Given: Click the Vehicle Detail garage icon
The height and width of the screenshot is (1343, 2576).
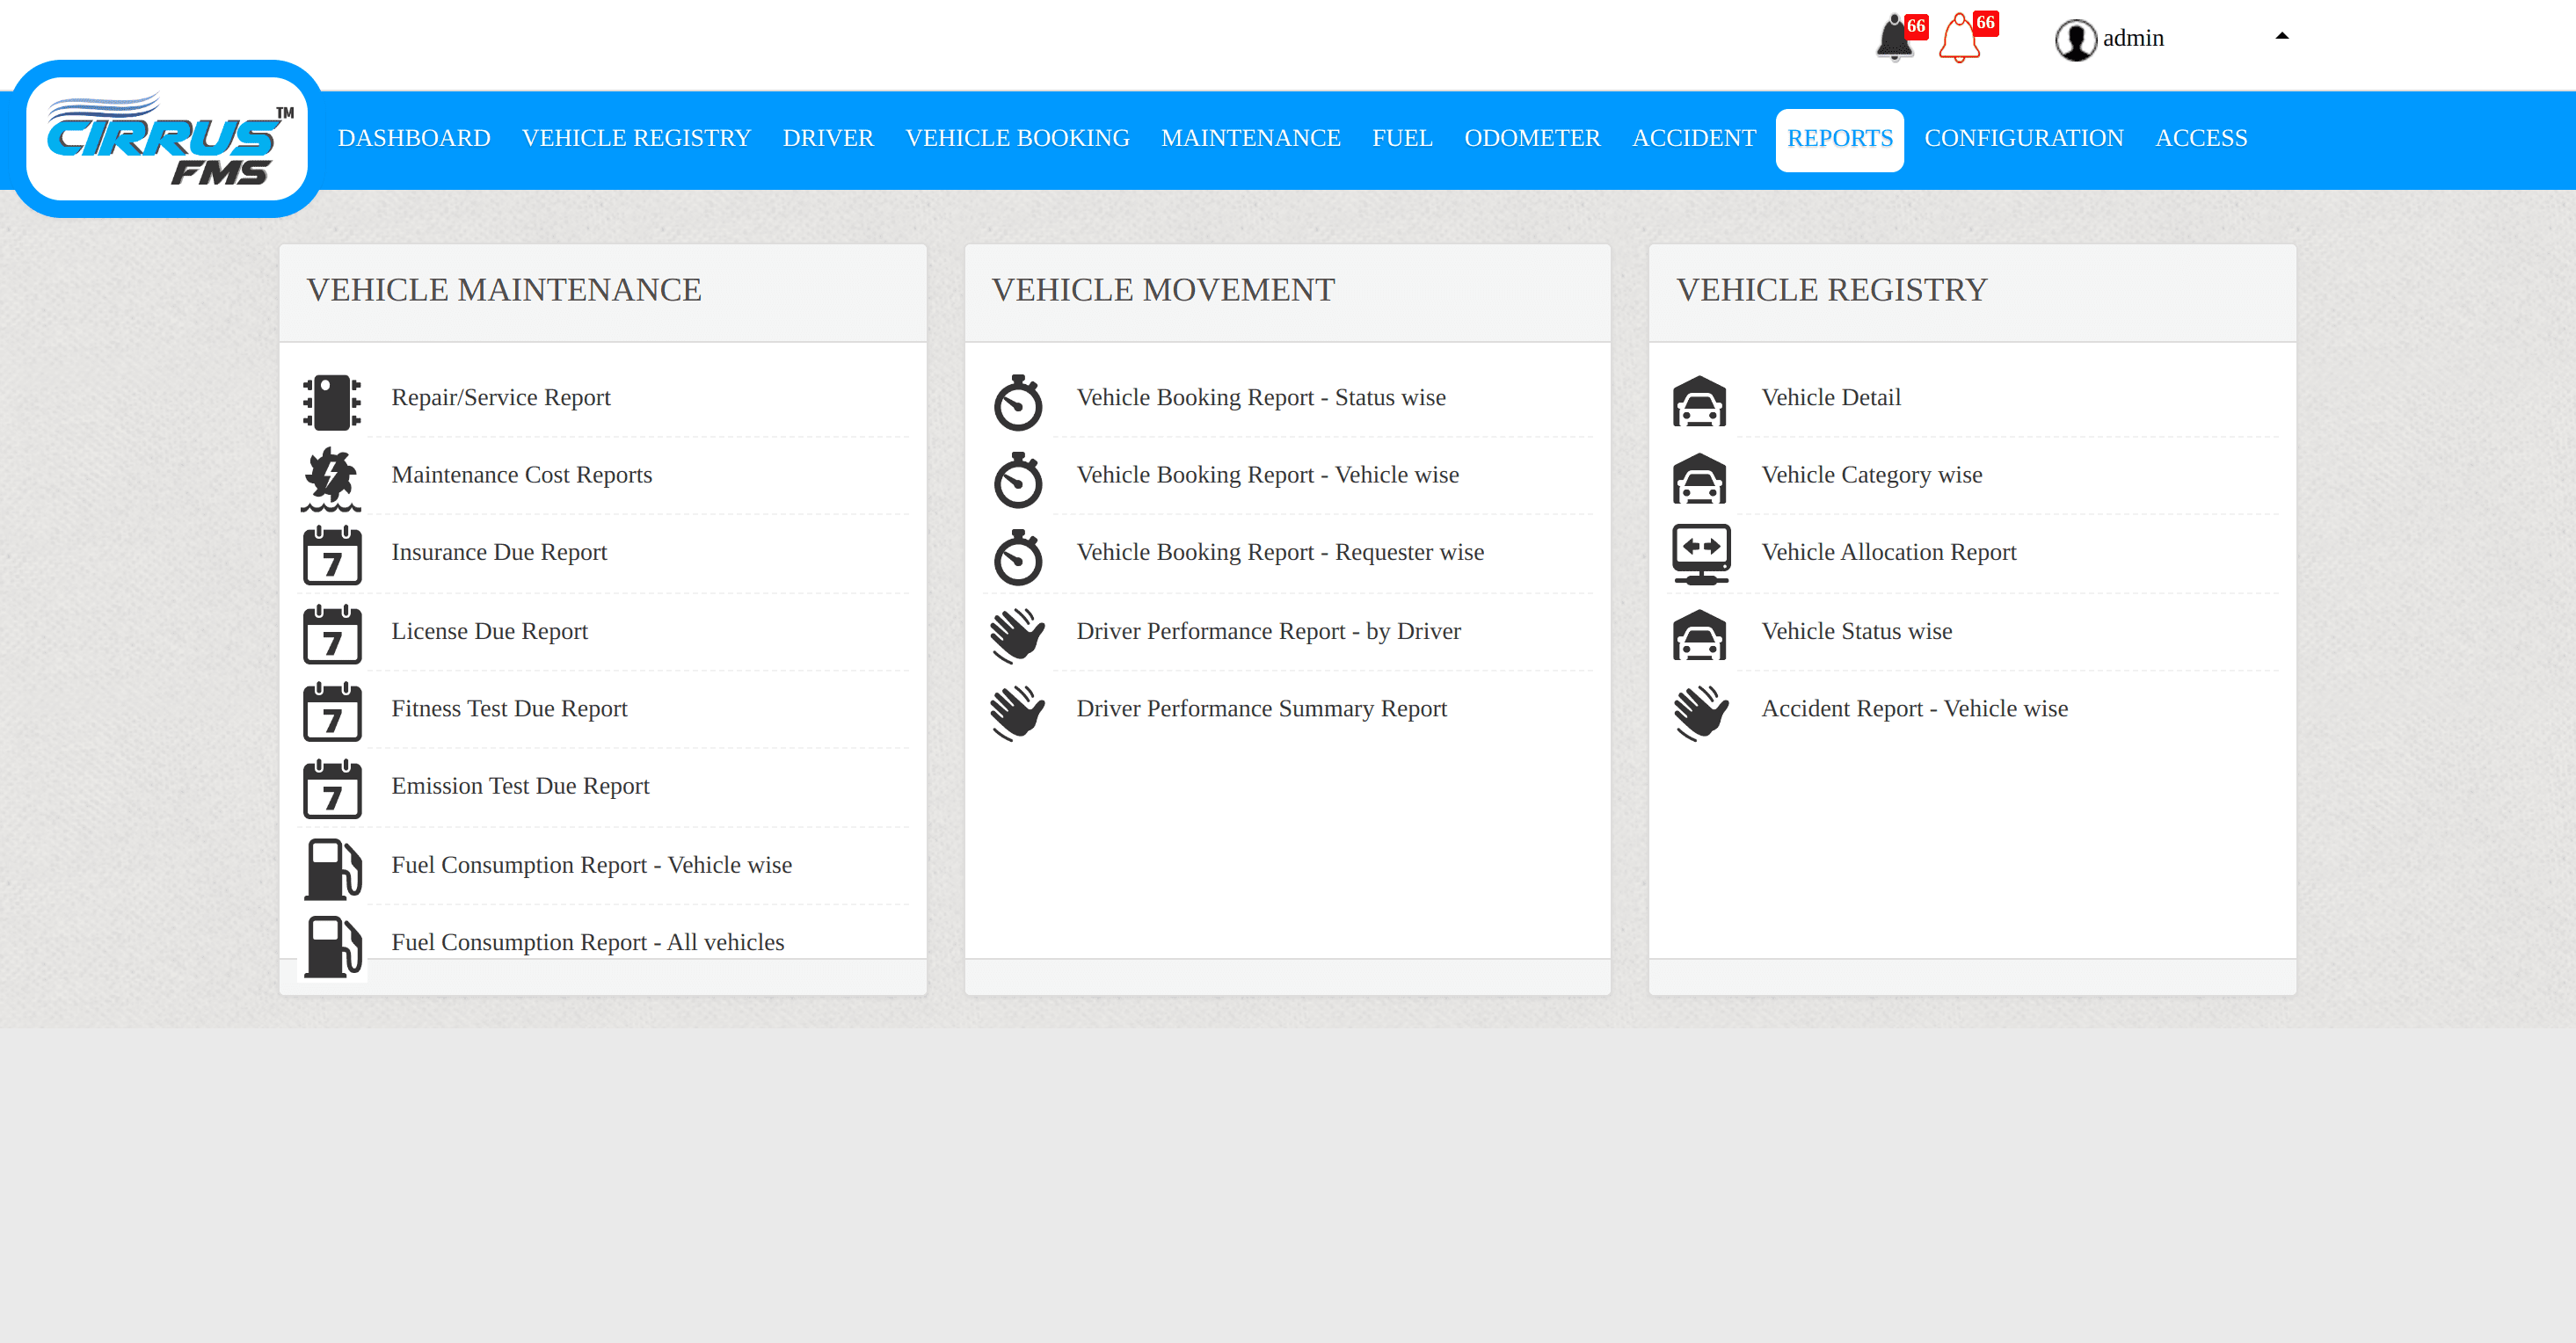Looking at the screenshot, I should click(1700, 401).
